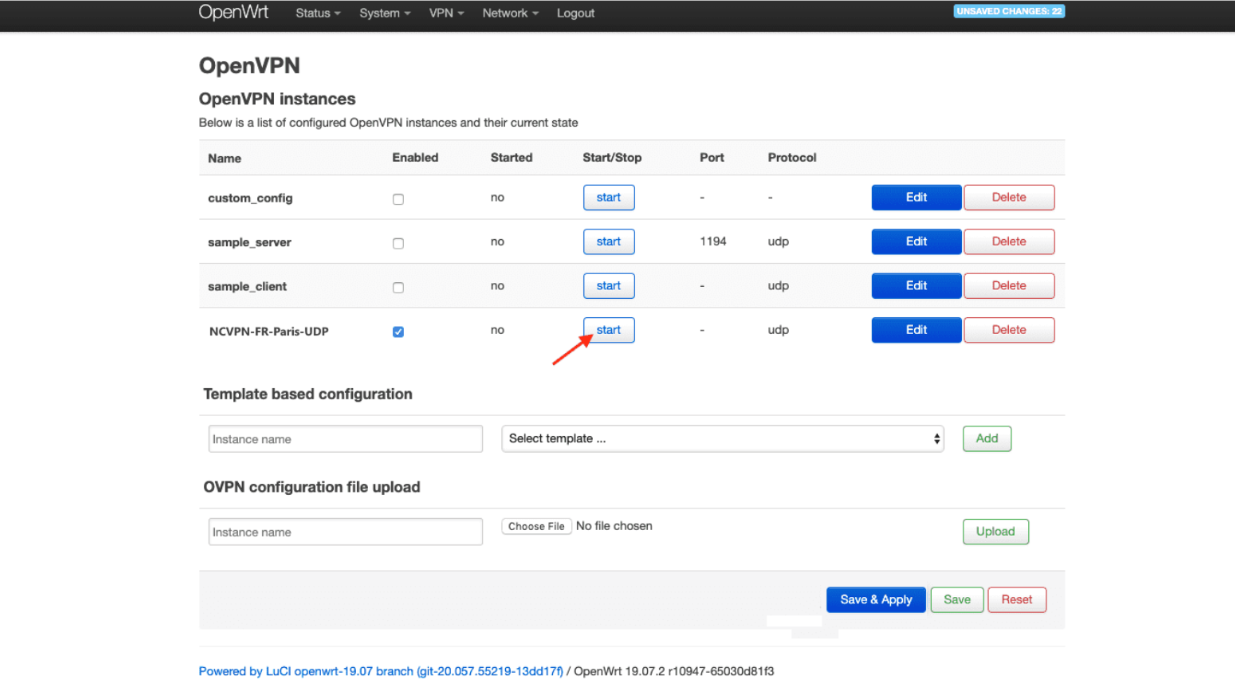Viewport: 1235px width, 694px height.
Task: Click the green Save button
Action: pos(957,600)
